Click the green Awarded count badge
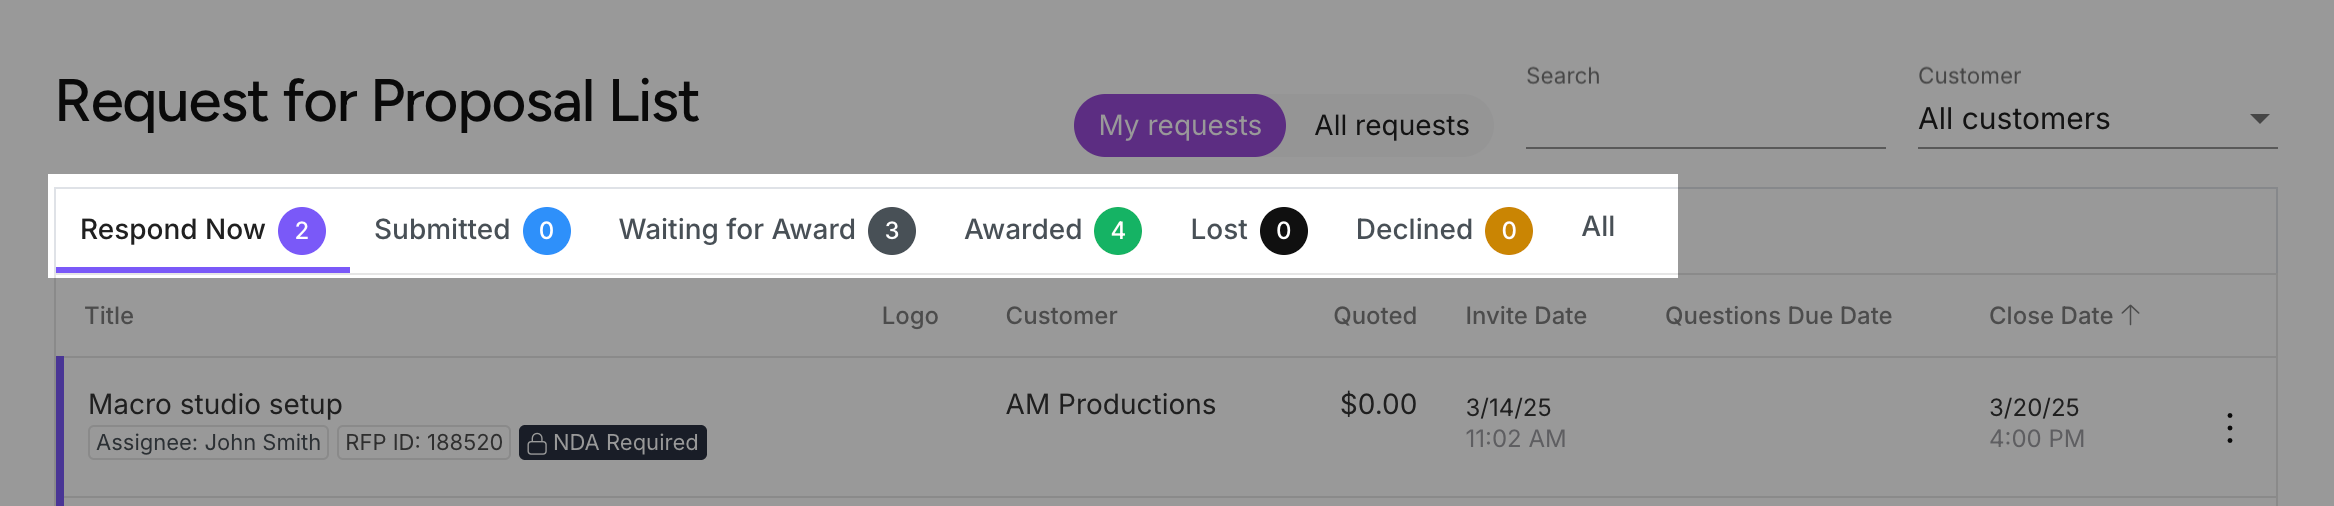 [x=1118, y=231]
